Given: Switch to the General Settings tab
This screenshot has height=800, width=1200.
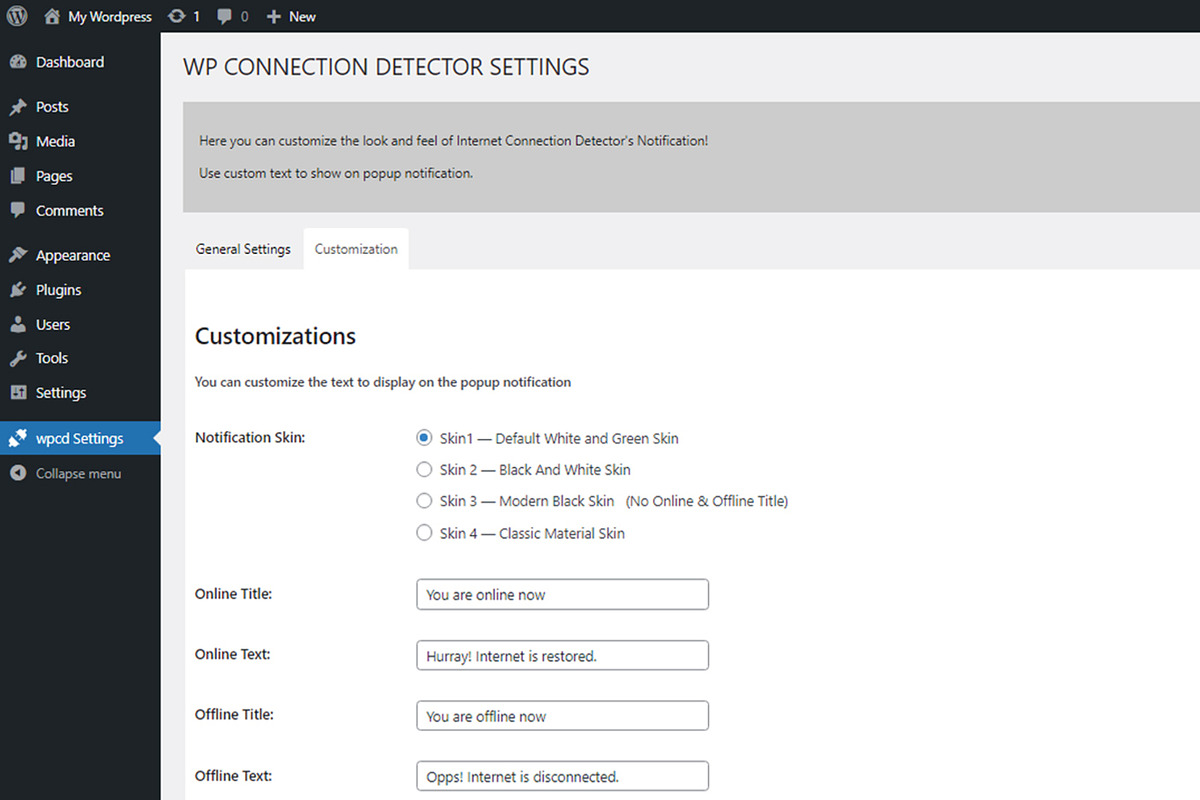Looking at the screenshot, I should coord(243,249).
